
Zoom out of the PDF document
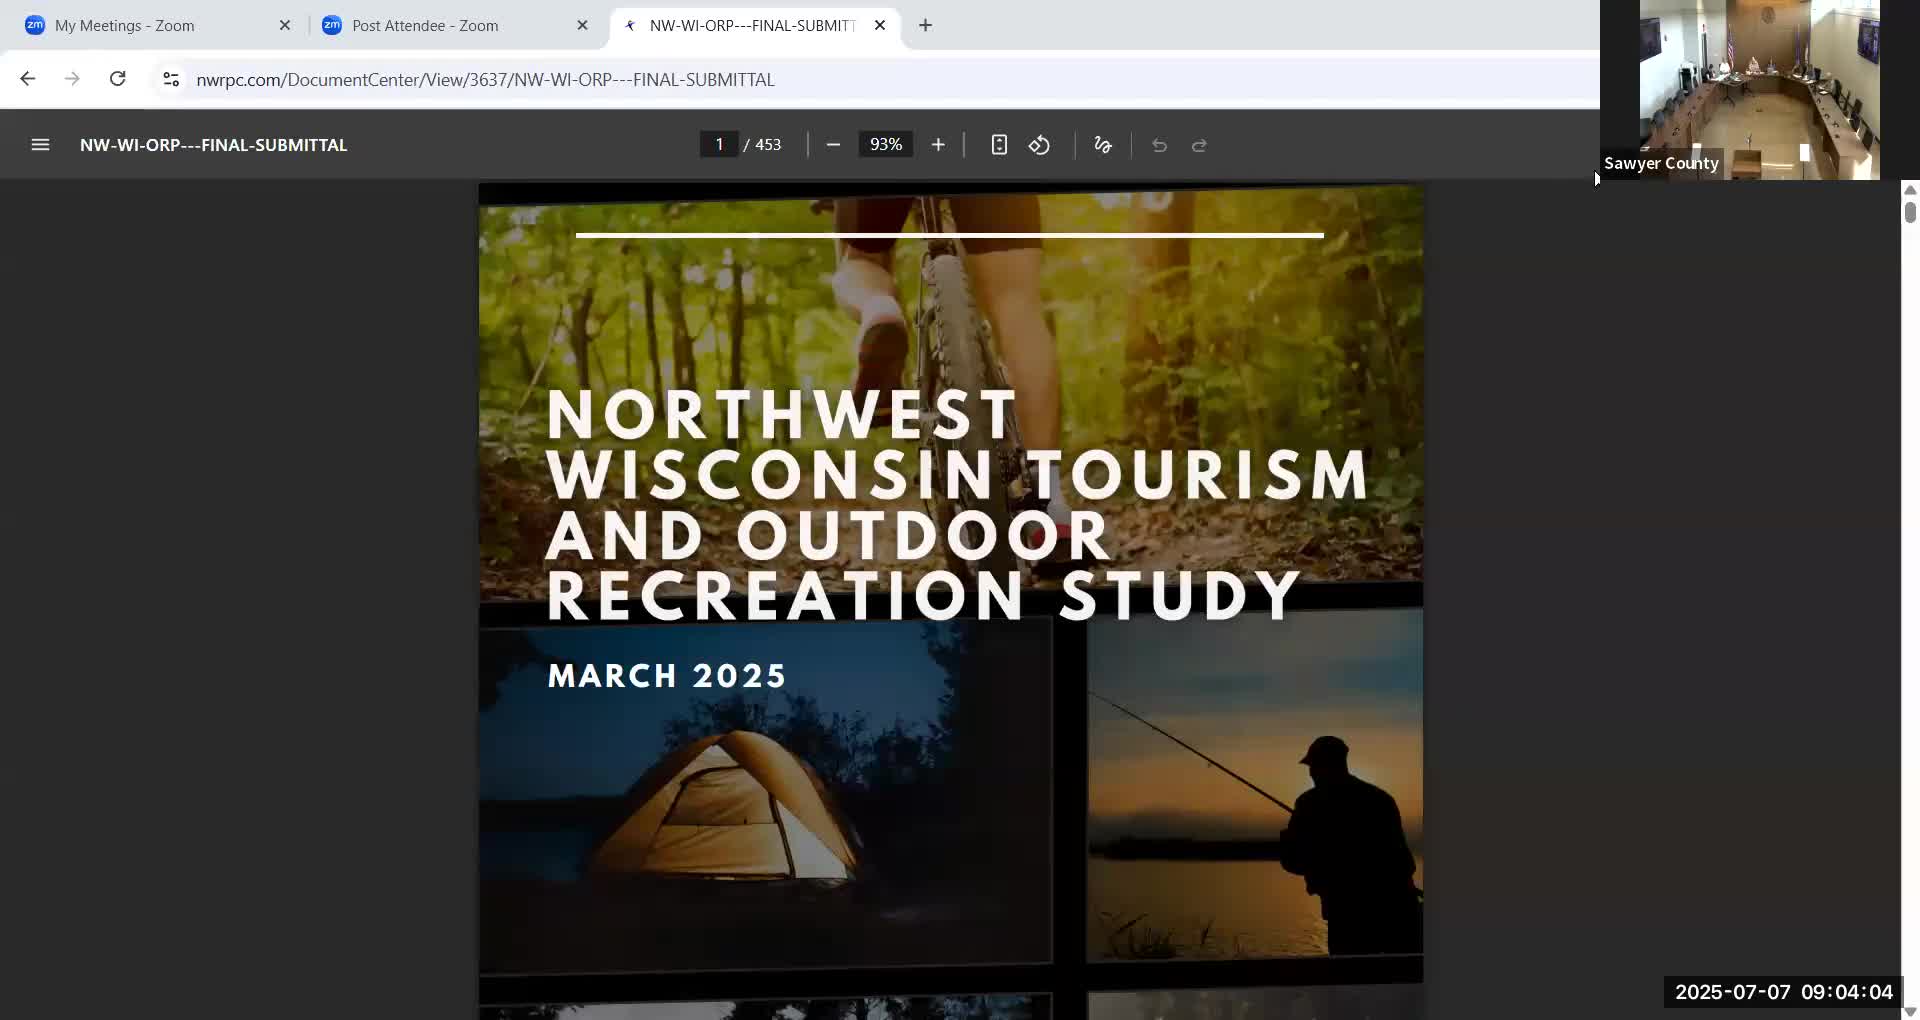point(833,145)
